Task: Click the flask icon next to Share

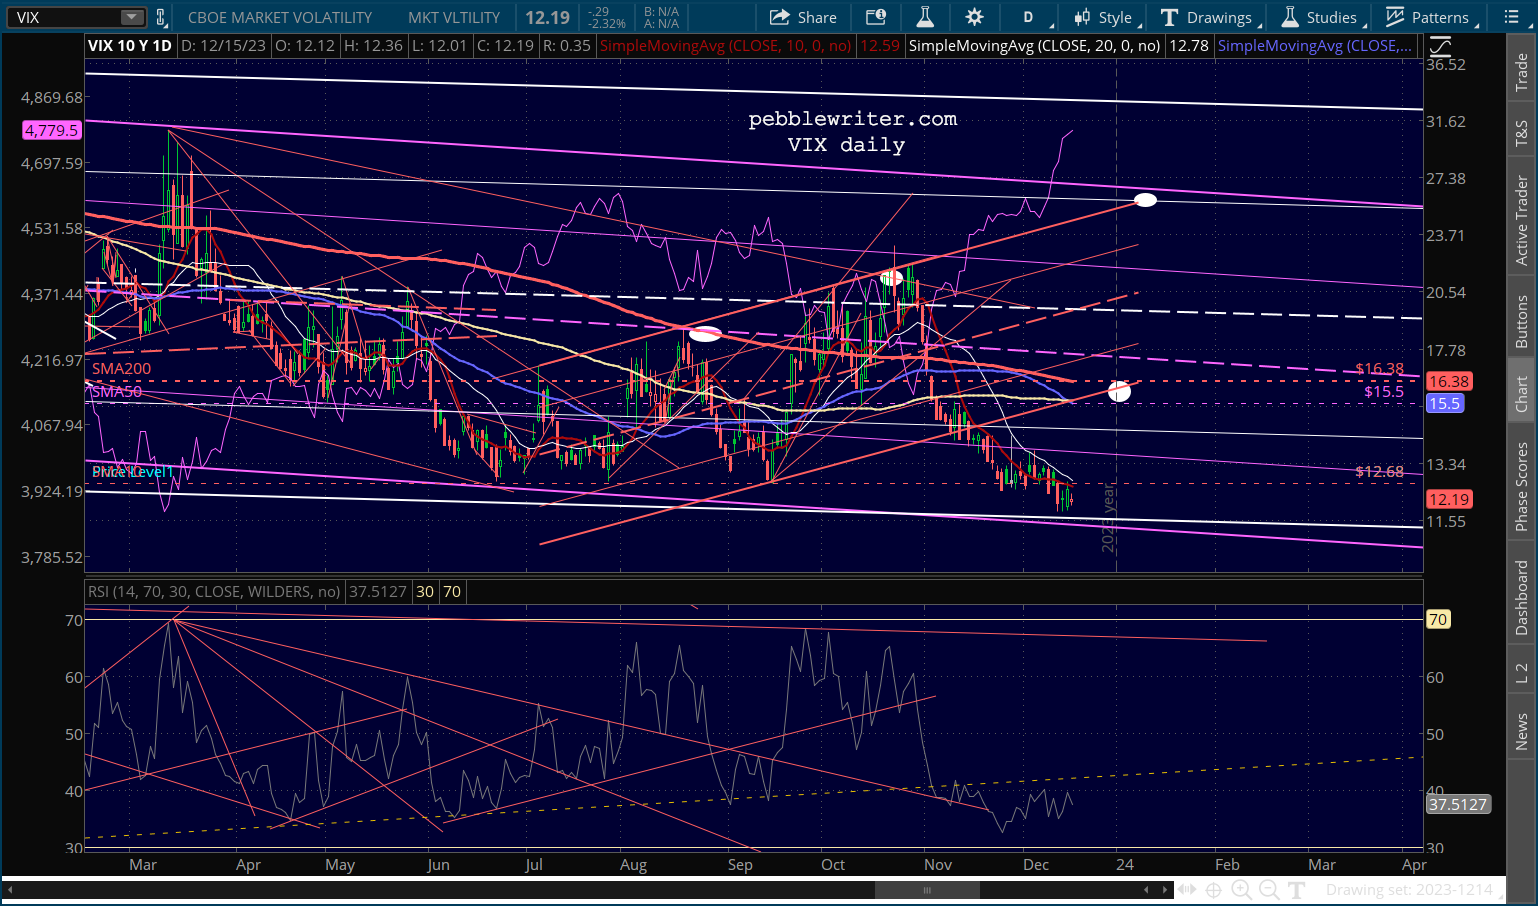Action: [x=925, y=17]
